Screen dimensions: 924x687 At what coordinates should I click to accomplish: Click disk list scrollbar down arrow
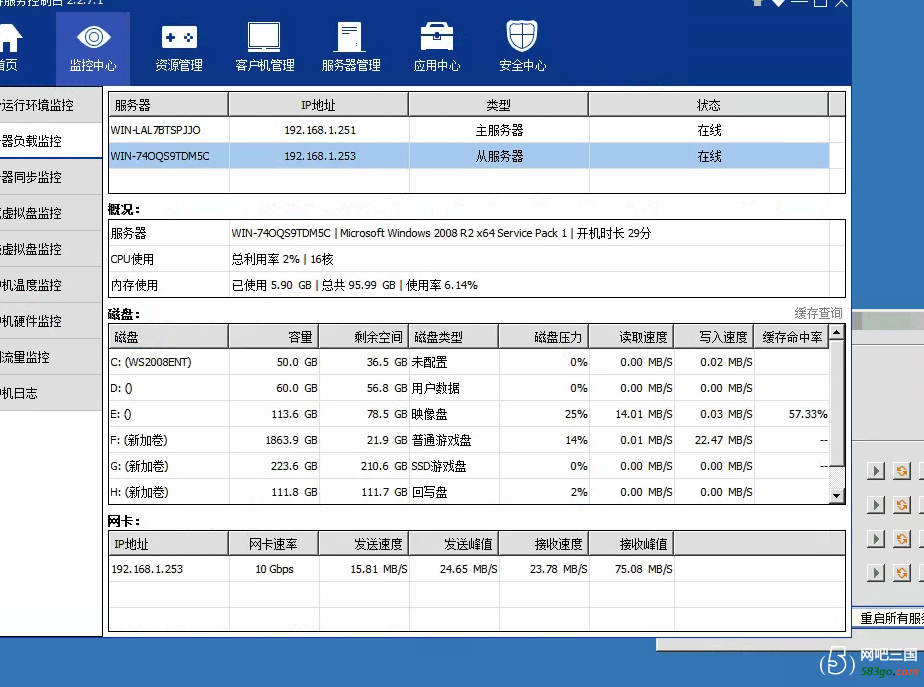(x=838, y=494)
